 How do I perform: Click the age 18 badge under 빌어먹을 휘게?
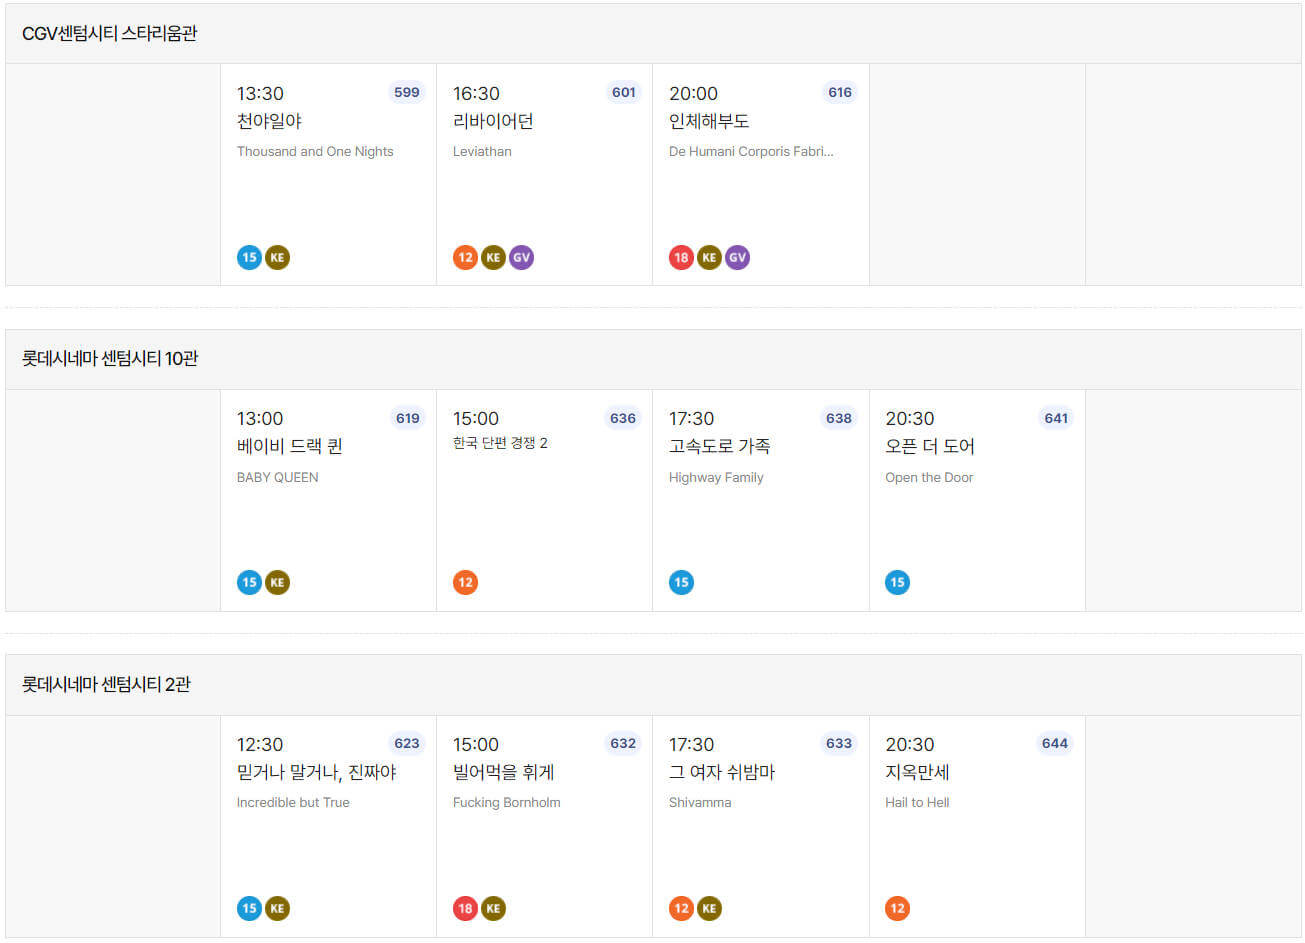pyautogui.click(x=465, y=908)
